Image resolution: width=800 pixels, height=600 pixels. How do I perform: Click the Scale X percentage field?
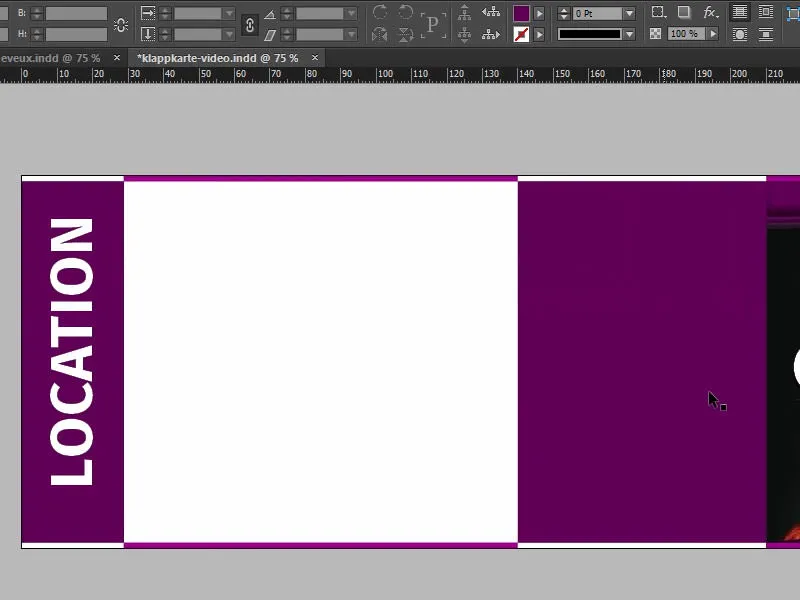(198, 13)
